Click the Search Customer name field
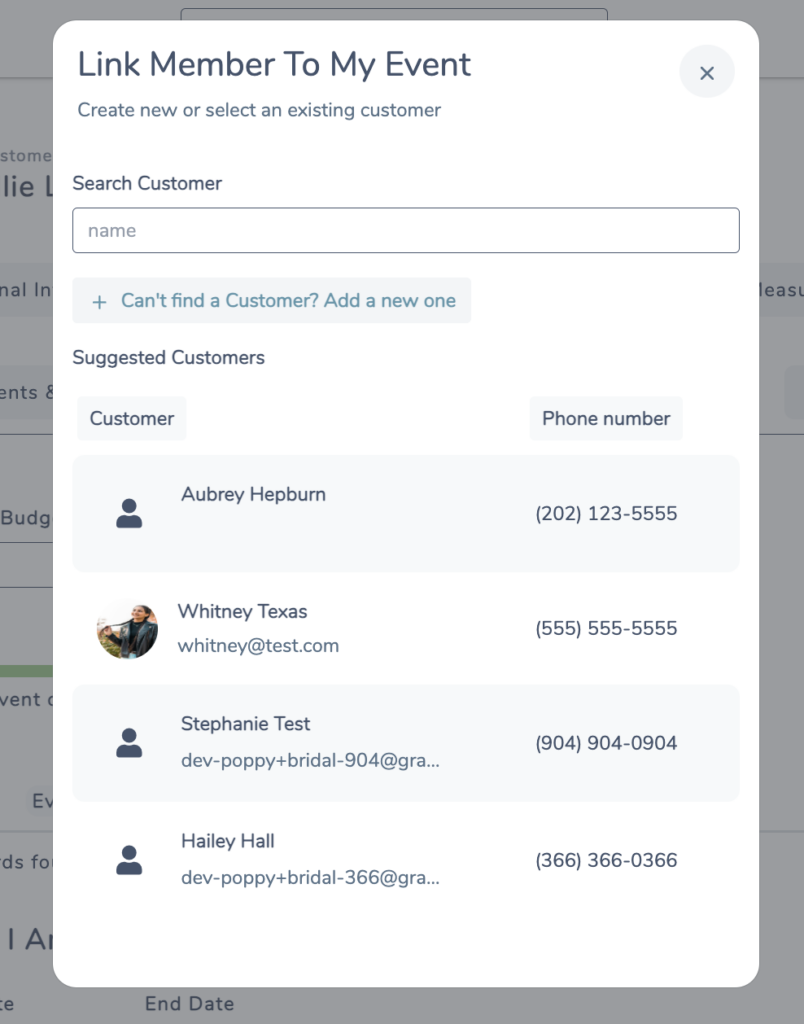 (x=406, y=231)
